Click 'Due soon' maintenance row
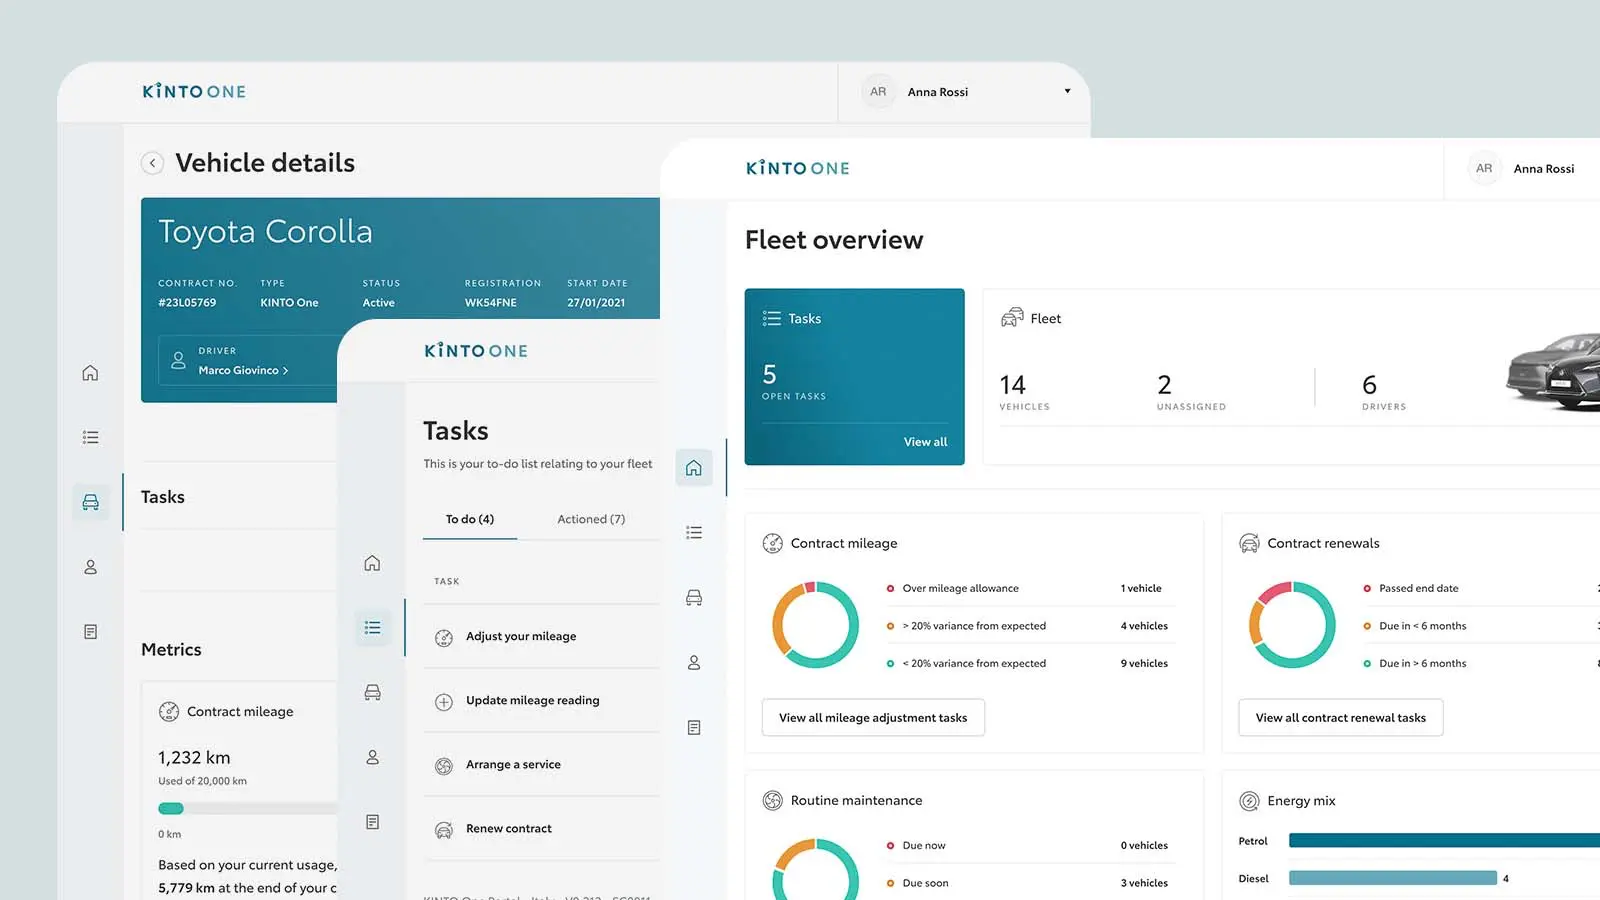Viewport: 1600px width, 900px height. 1030,883
